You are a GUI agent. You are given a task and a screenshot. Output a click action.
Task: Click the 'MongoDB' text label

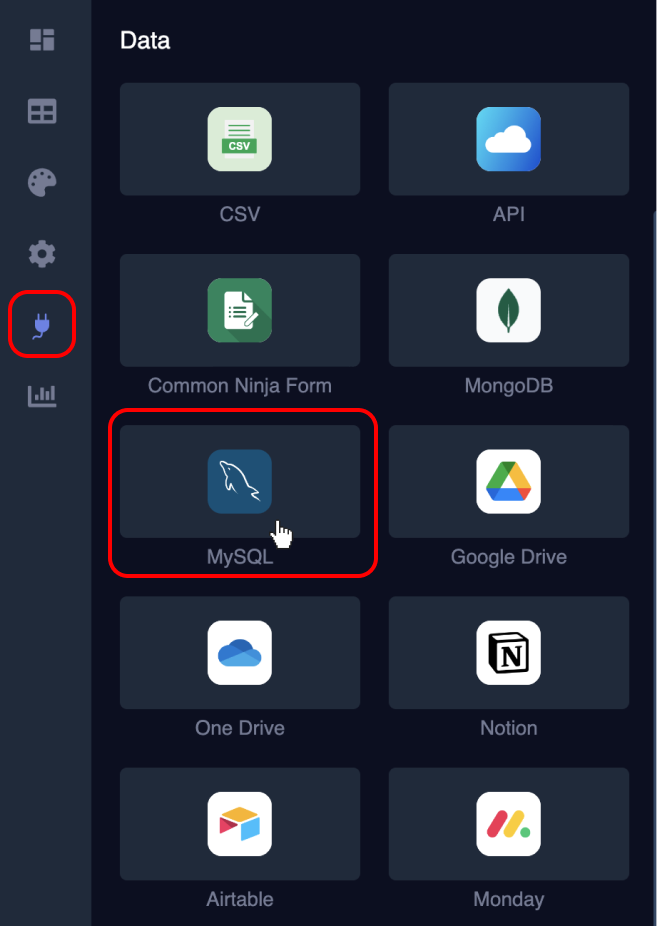tap(508, 386)
